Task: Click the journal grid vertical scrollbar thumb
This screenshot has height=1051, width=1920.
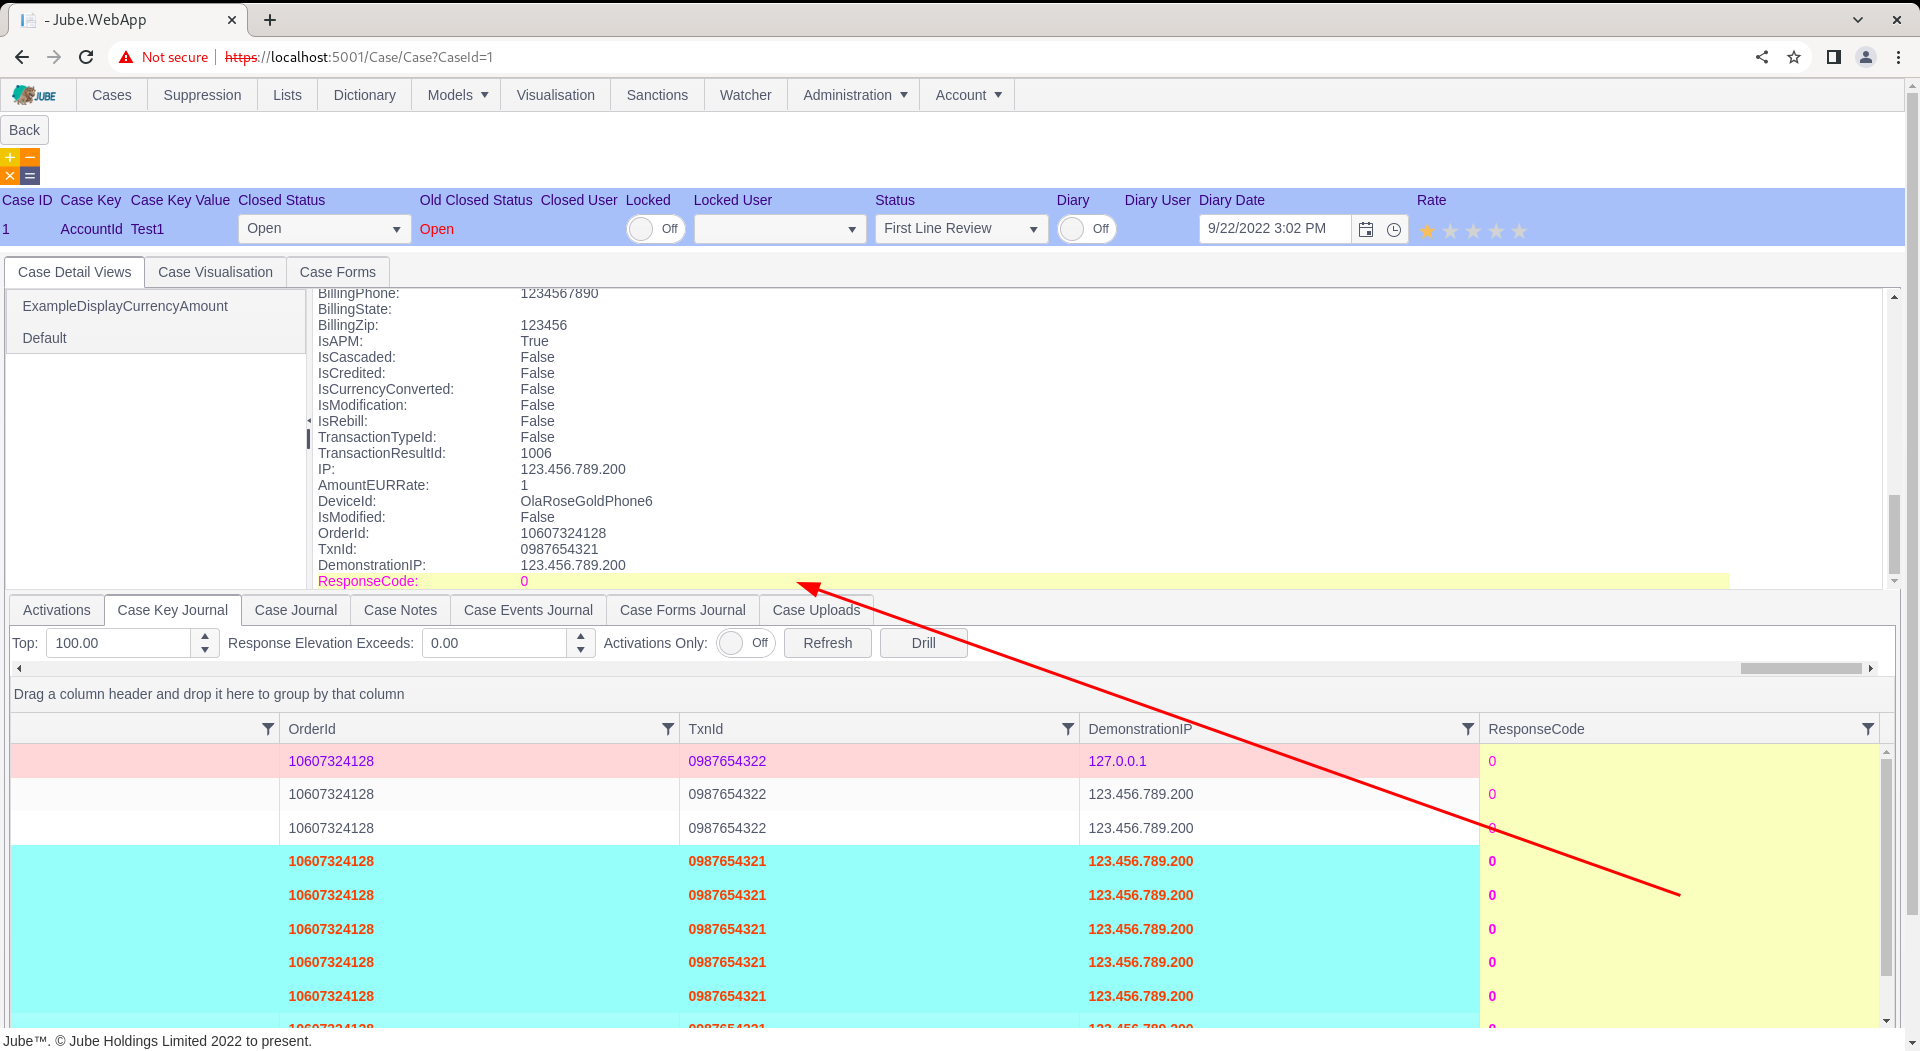Action: pyautogui.click(x=1886, y=866)
